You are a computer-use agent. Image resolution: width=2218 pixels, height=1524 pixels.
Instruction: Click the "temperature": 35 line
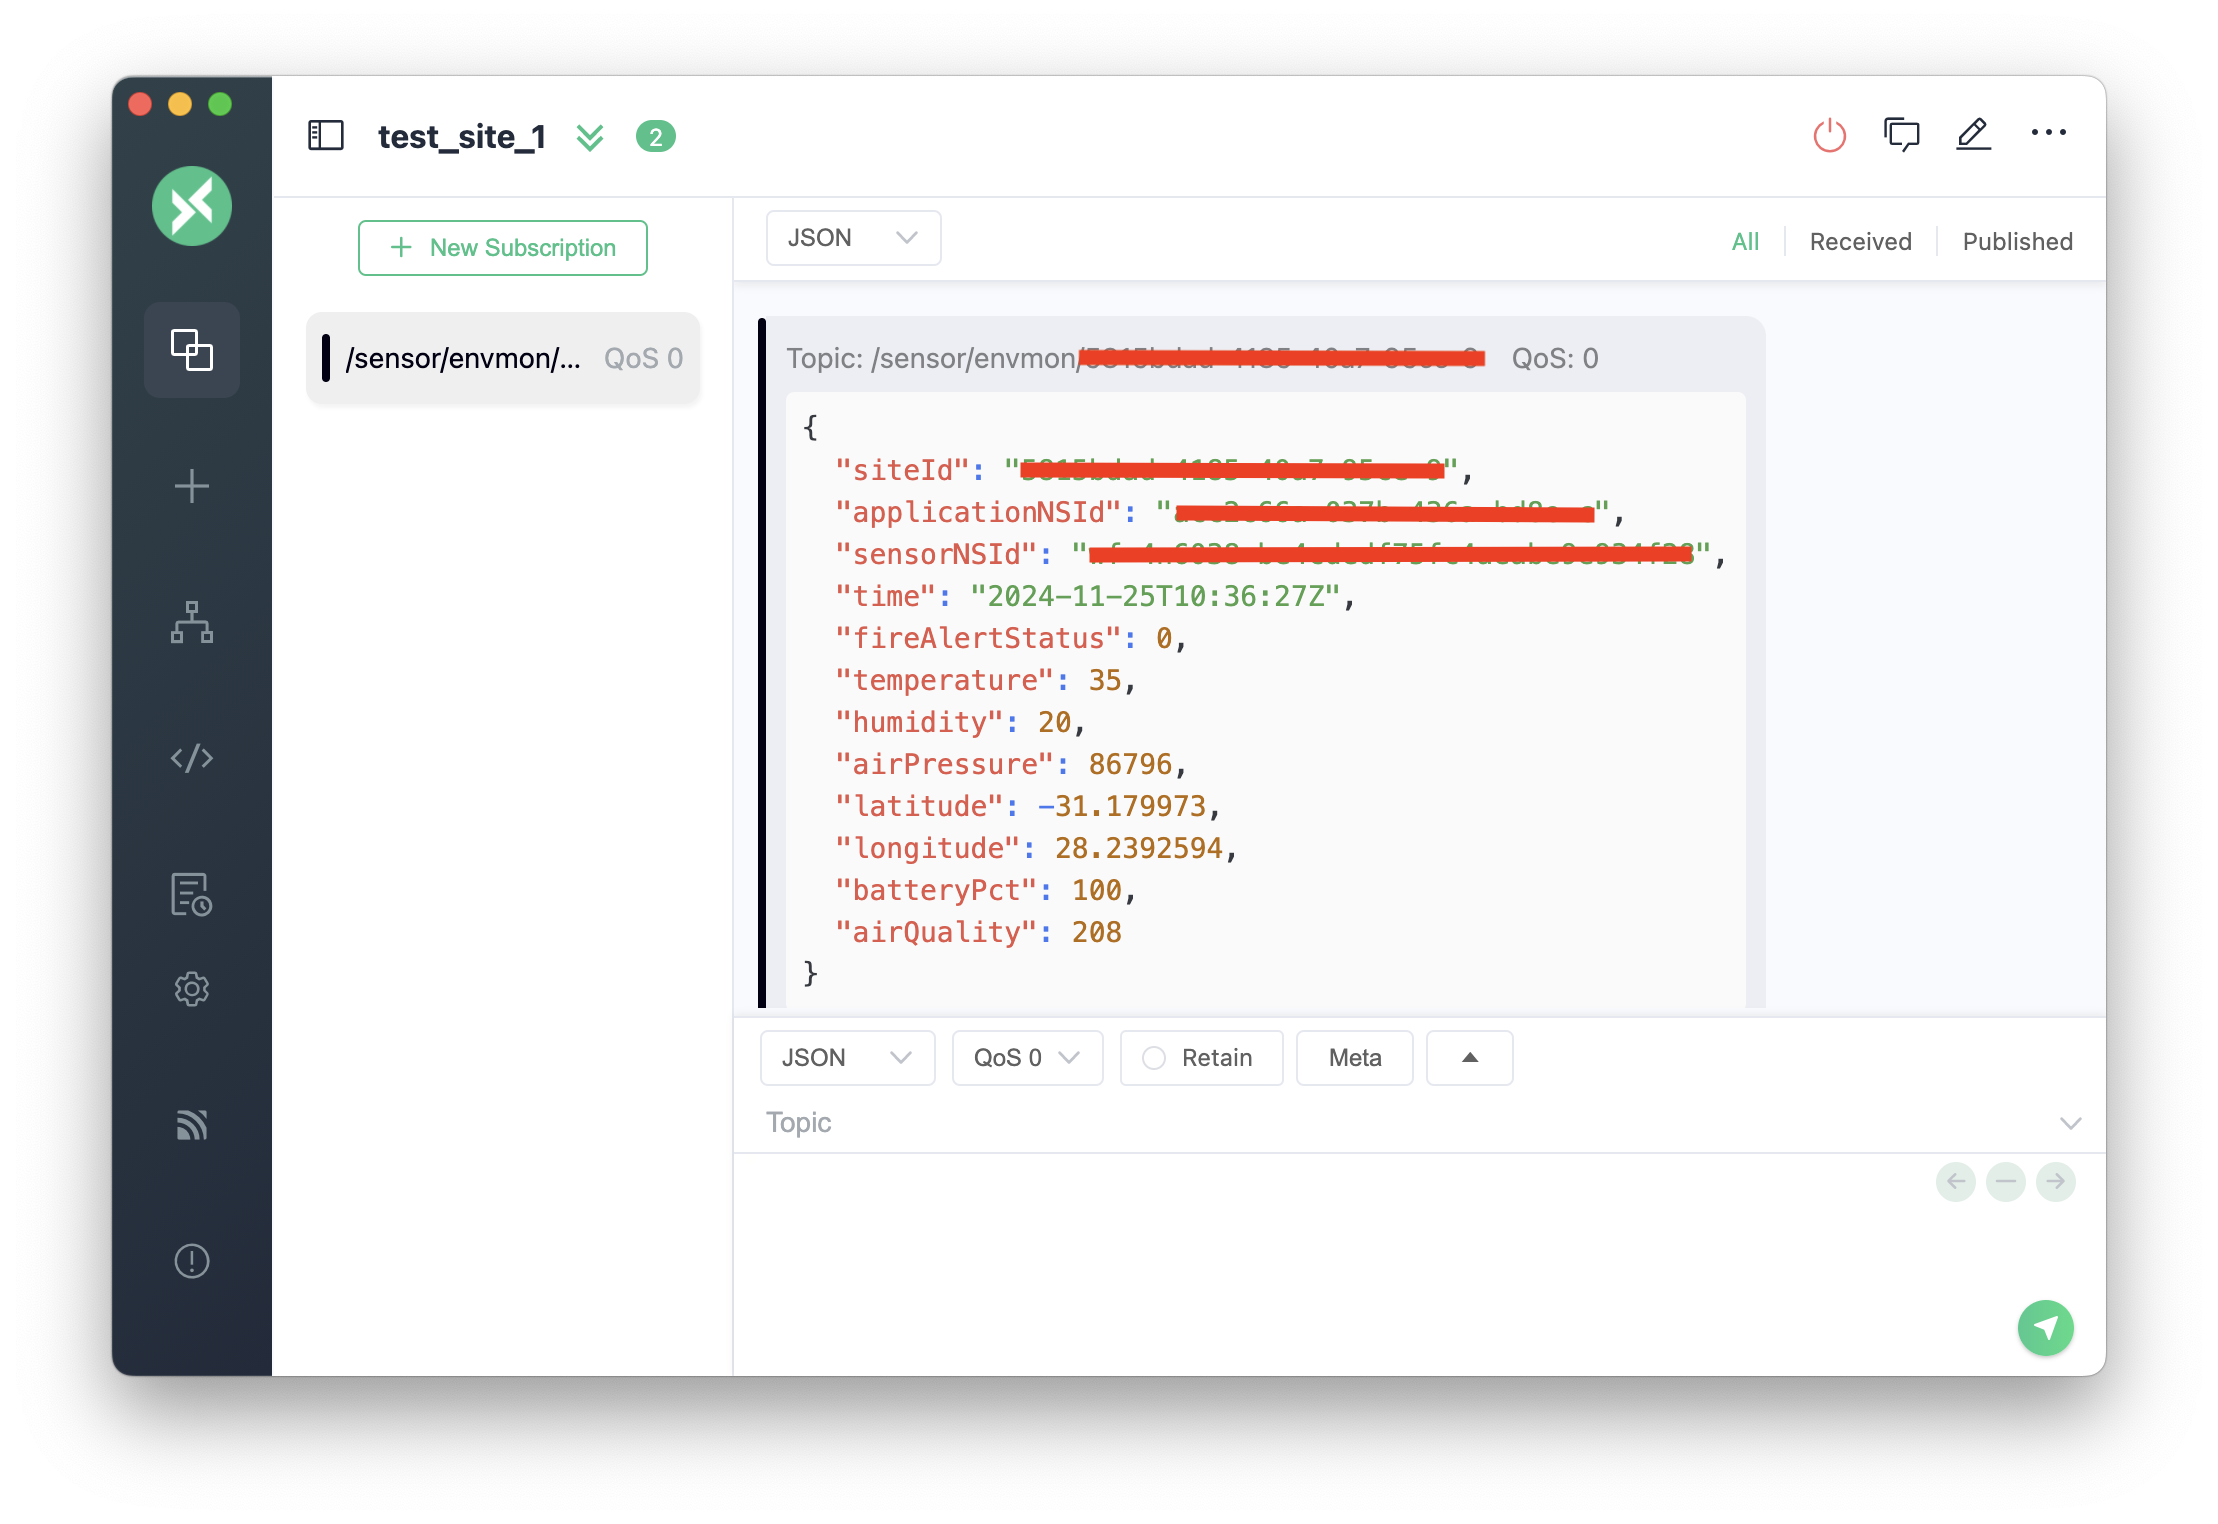[985, 680]
